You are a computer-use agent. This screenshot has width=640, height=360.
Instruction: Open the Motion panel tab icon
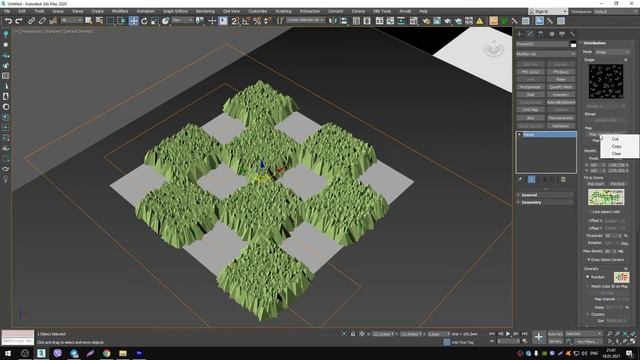coord(551,34)
